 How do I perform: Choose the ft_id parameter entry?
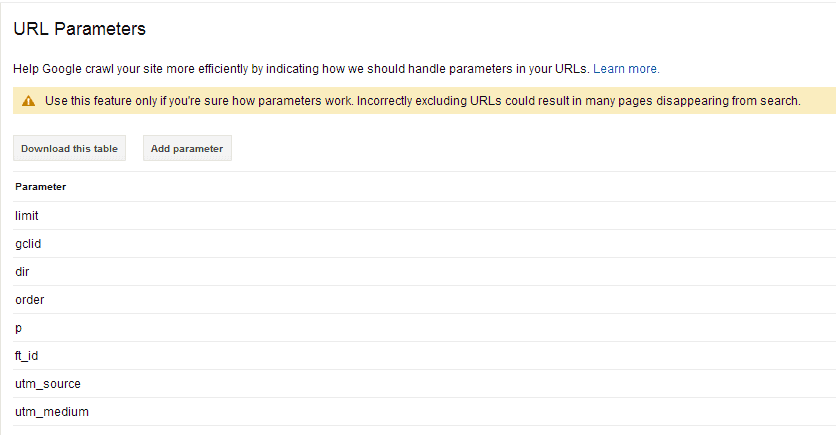click(x=424, y=356)
